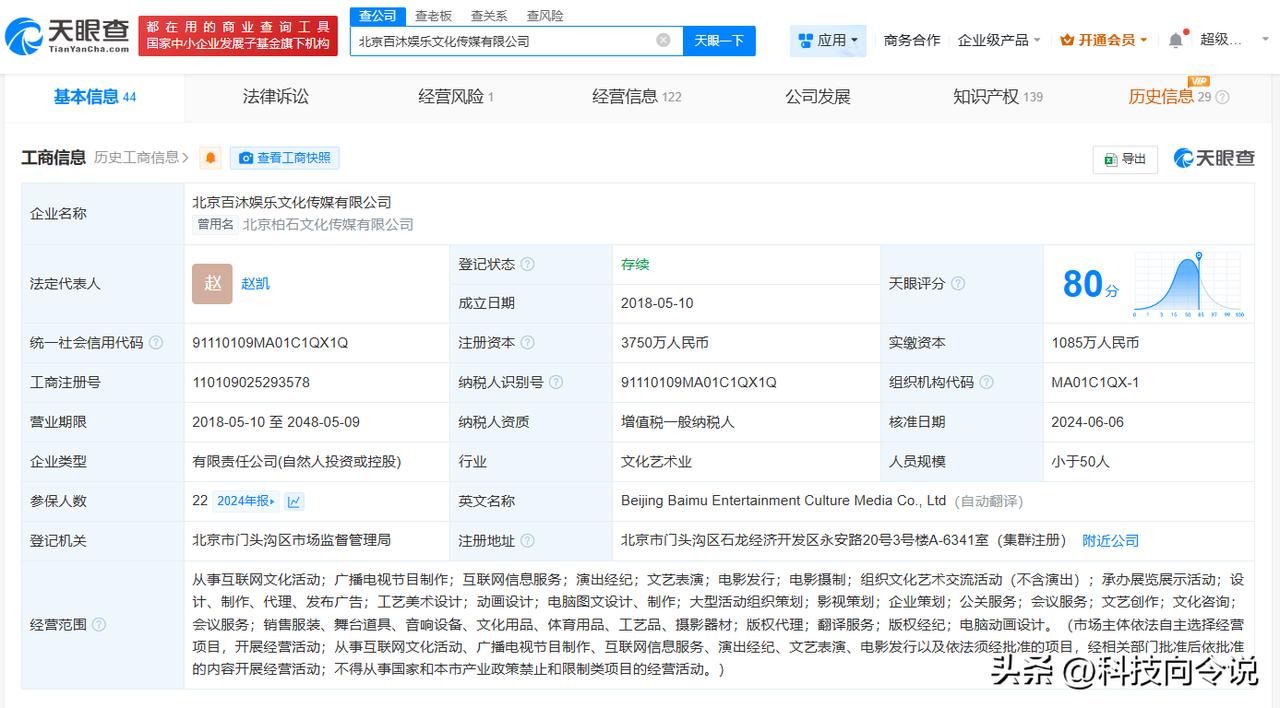Open the 经营风险 tab
Screen dimensions: 1280x708
456,97
